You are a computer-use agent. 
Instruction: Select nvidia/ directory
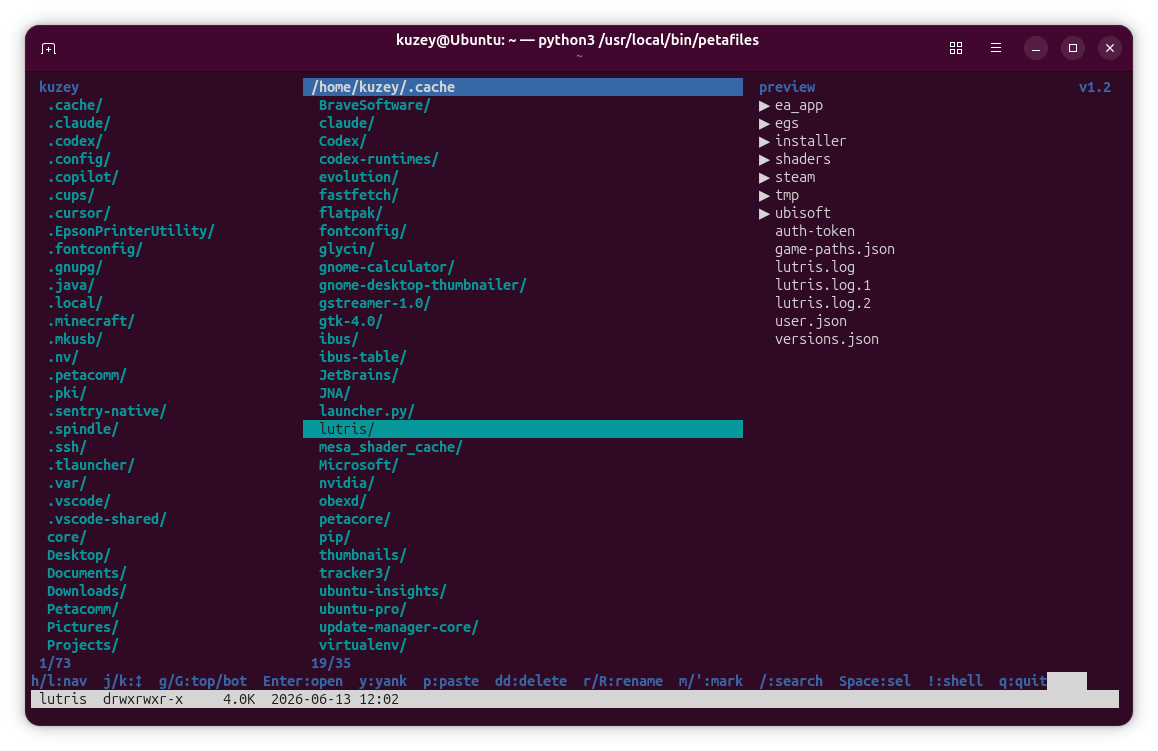347,483
